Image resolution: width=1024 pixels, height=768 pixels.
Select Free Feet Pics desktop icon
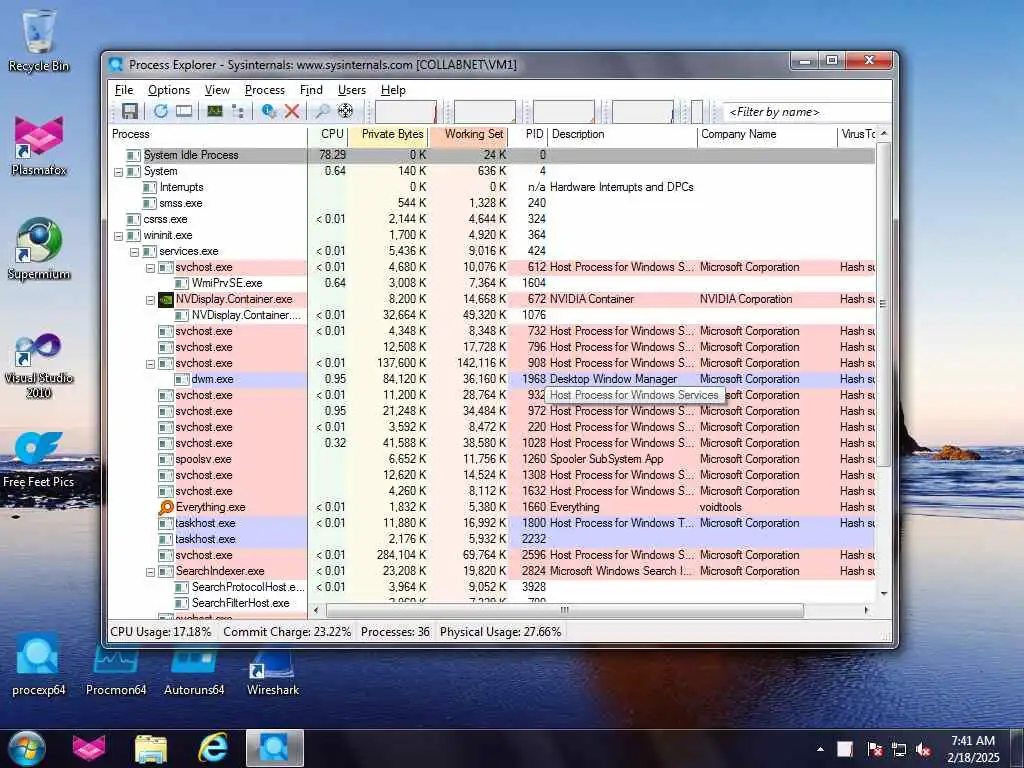click(39, 460)
